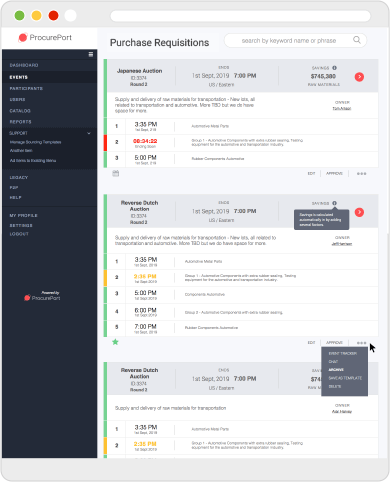Image resolution: width=390 pixels, height=482 pixels.
Task: Click the green star icon
Action: coord(115,342)
